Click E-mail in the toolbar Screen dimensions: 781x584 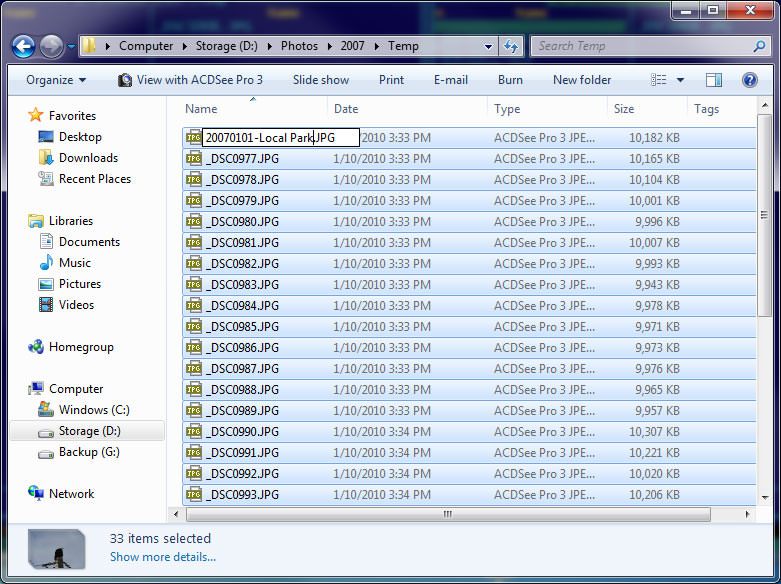(451, 80)
